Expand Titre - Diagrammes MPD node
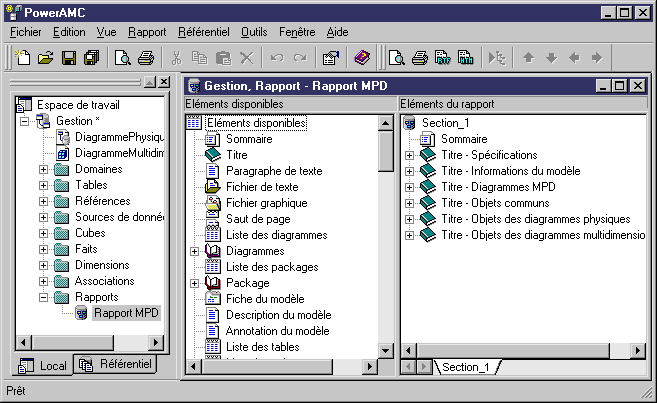Viewport: 657px width, 403px height. pyautogui.click(x=409, y=187)
